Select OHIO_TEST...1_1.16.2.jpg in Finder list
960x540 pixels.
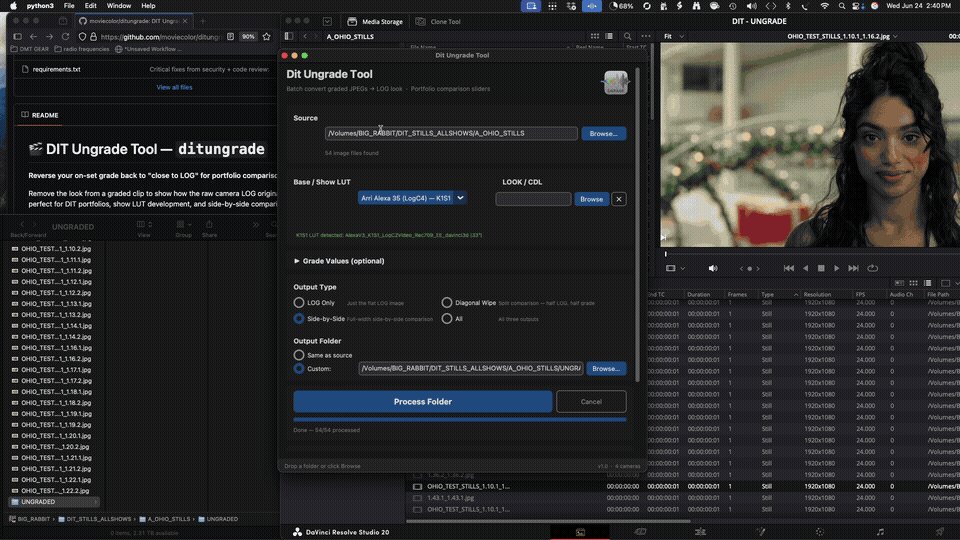click(56, 359)
